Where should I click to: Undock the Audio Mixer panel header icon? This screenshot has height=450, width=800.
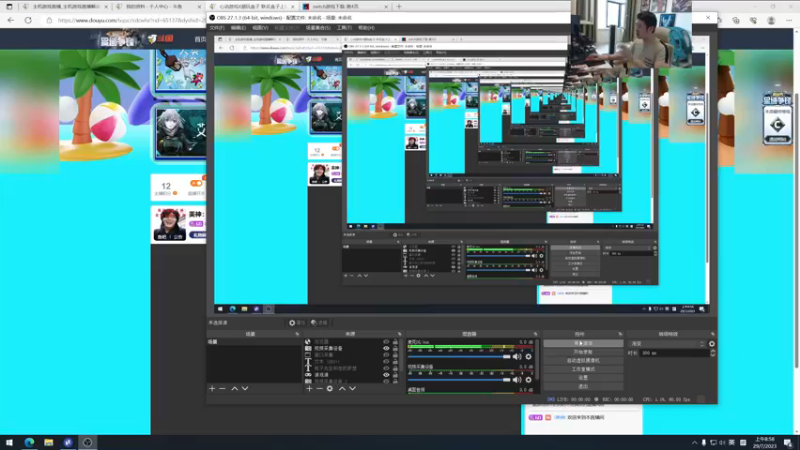(x=535, y=334)
